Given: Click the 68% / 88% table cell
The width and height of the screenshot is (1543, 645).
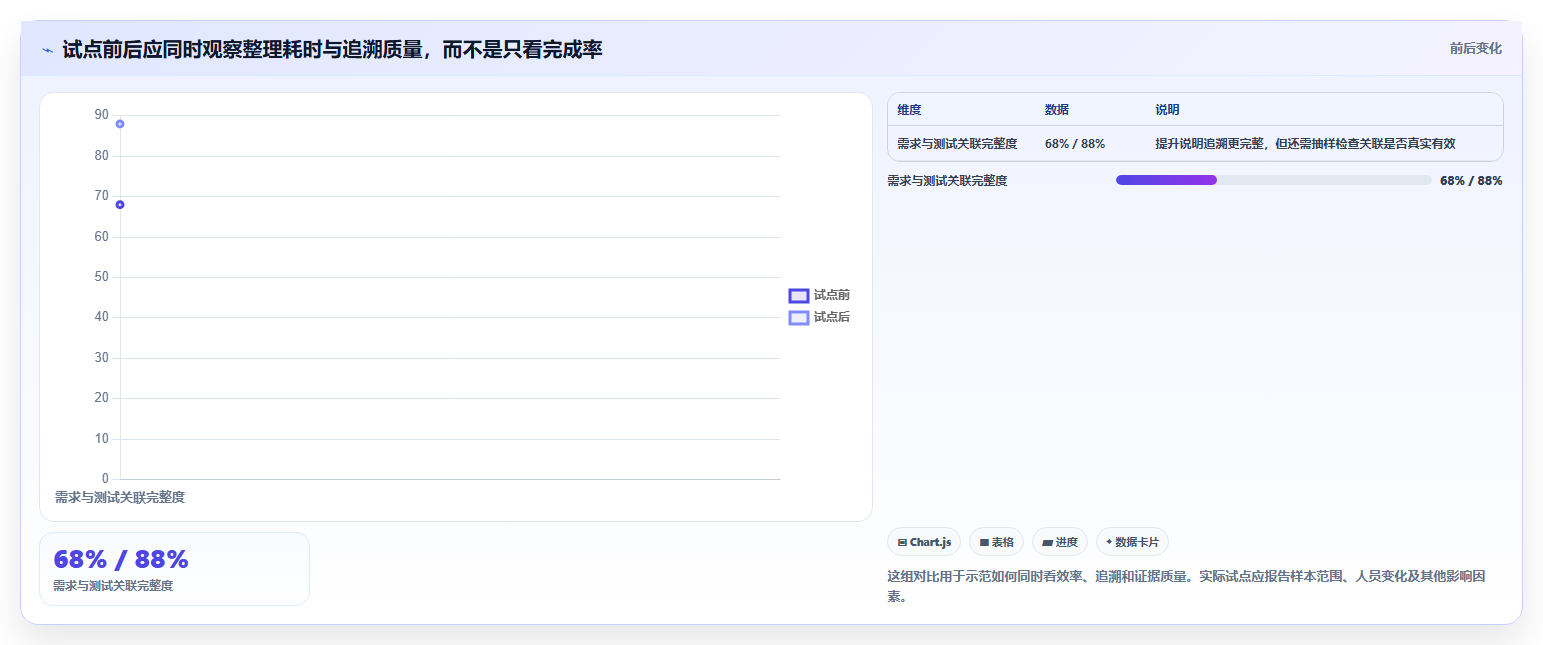Looking at the screenshot, I should (1075, 144).
